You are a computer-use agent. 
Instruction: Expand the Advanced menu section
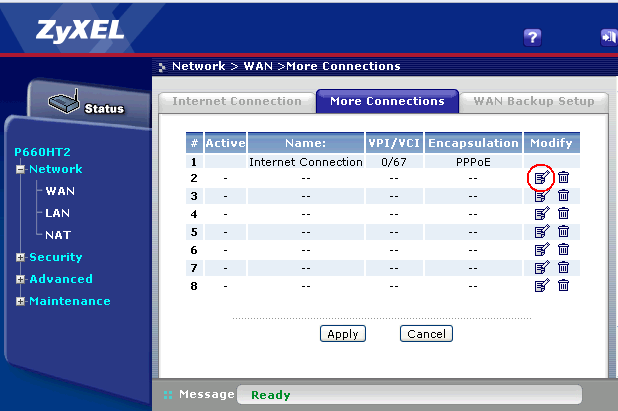pyautogui.click(x=20, y=280)
